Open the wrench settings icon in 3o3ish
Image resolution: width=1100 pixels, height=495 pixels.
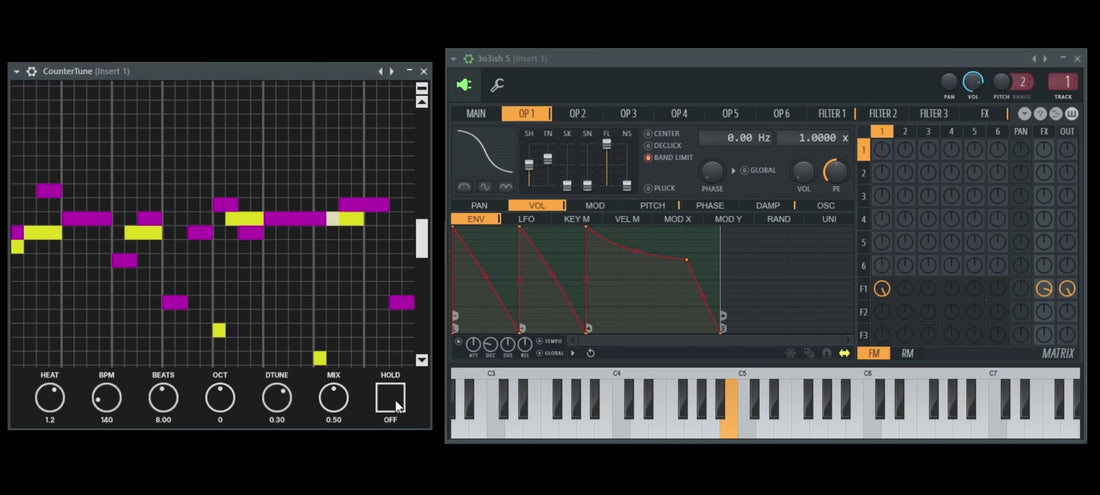(x=497, y=86)
